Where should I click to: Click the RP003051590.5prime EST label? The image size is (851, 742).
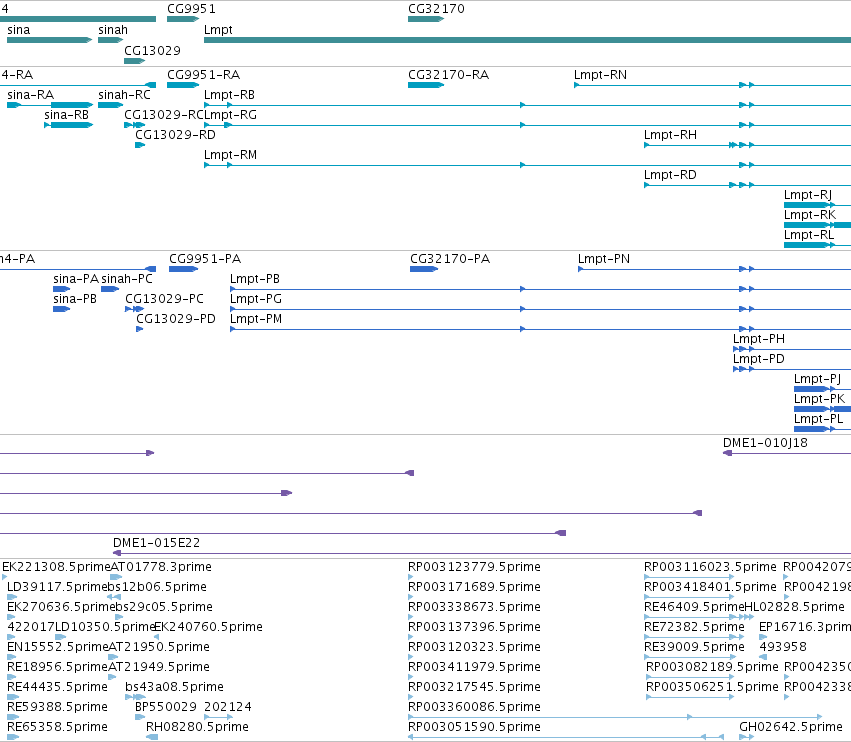(x=474, y=727)
